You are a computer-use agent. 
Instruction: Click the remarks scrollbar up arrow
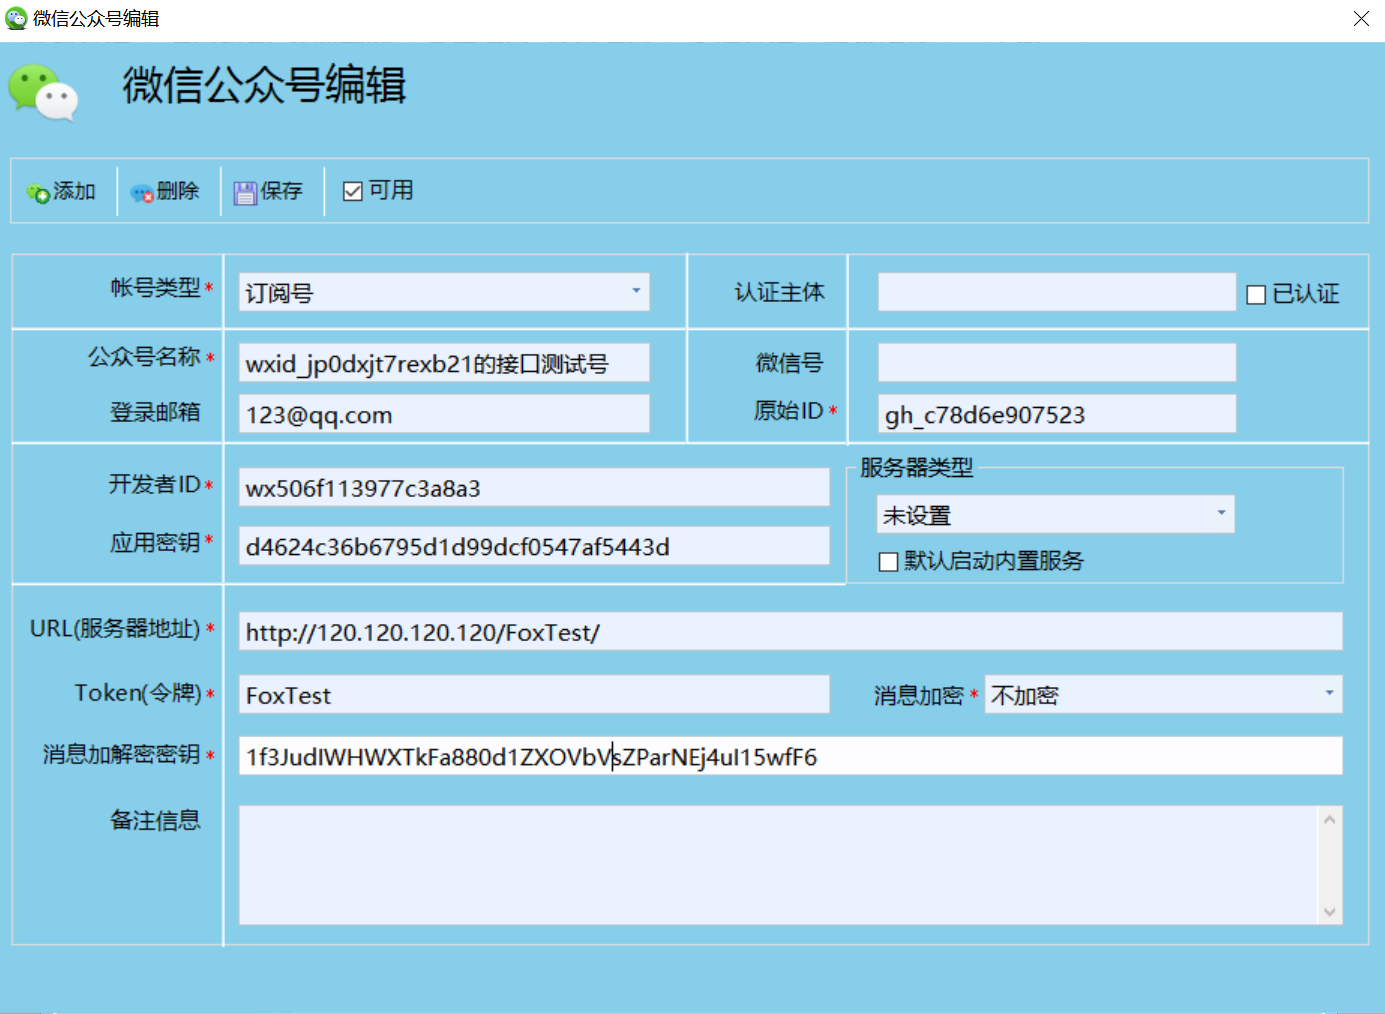[1330, 819]
